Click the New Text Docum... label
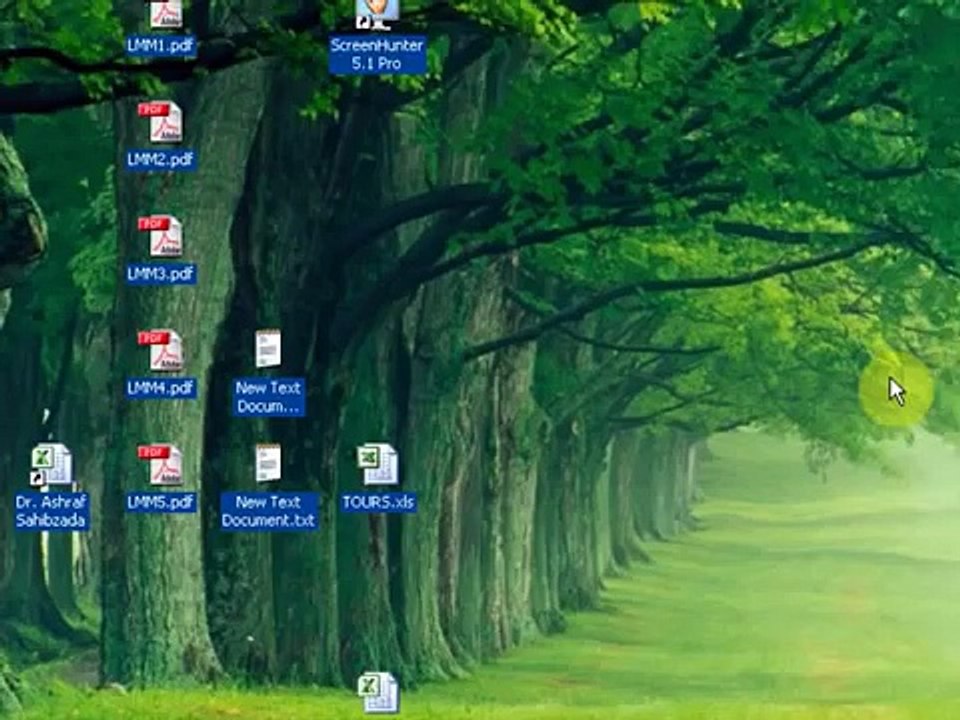The image size is (960, 720). pyautogui.click(x=269, y=397)
